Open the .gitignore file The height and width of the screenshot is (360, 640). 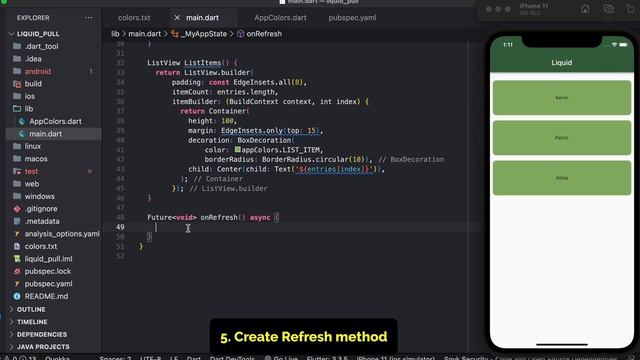pyautogui.click(x=41, y=209)
